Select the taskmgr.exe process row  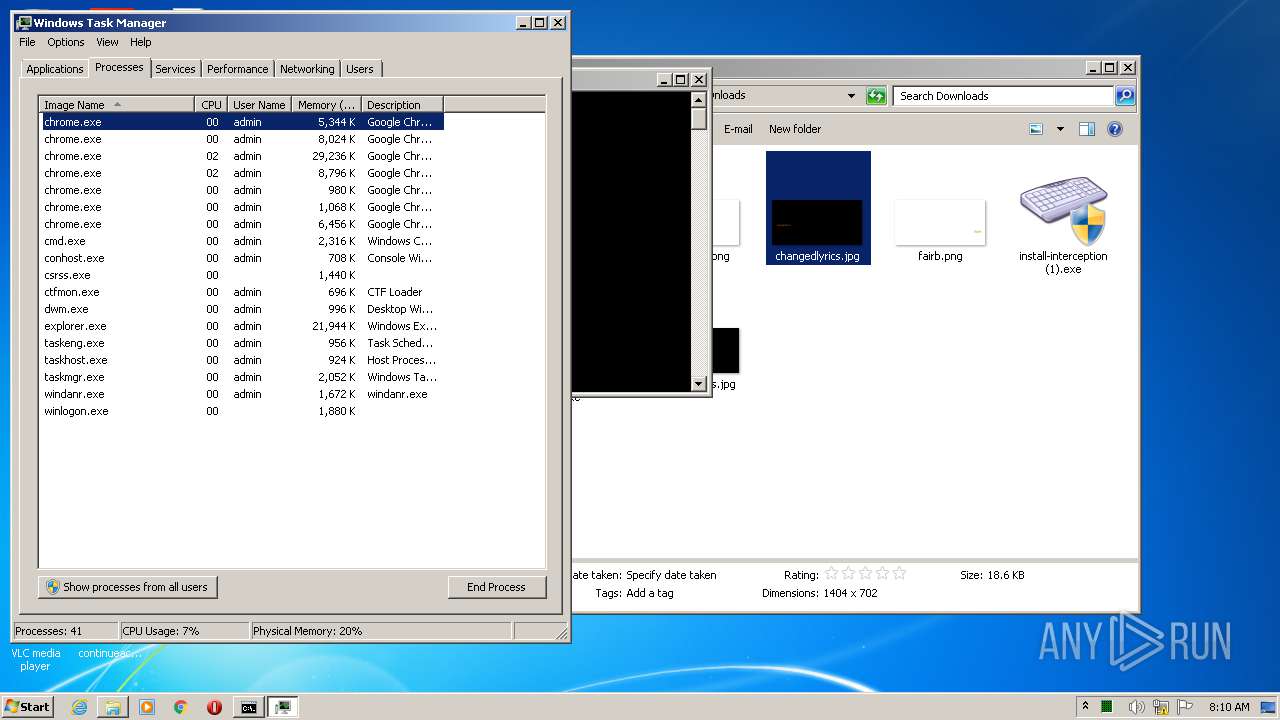[x=241, y=377]
